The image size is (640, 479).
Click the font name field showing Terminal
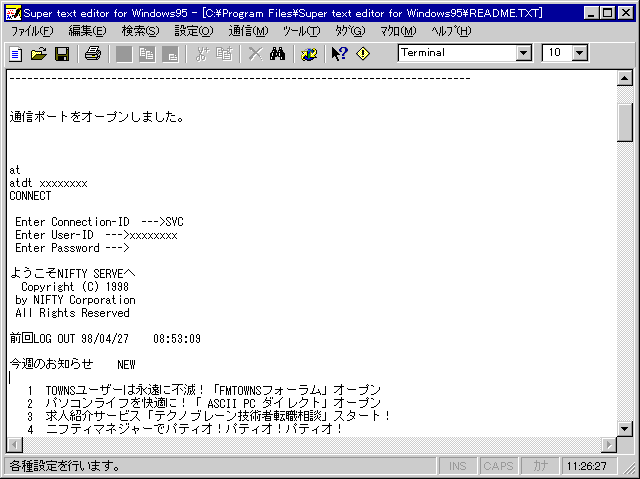pyautogui.click(x=457, y=53)
